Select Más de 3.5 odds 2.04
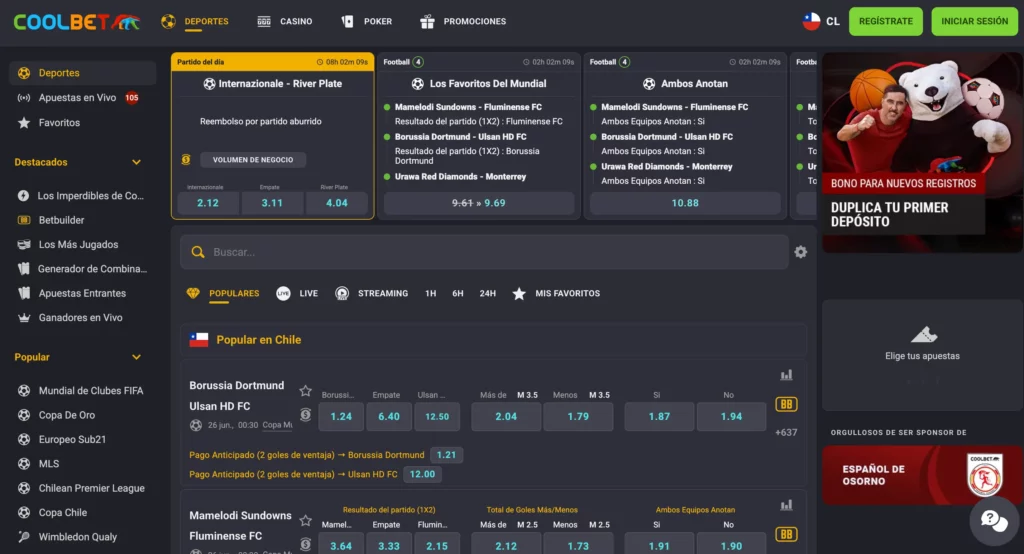This screenshot has height=554, width=1024. pyautogui.click(x=506, y=417)
